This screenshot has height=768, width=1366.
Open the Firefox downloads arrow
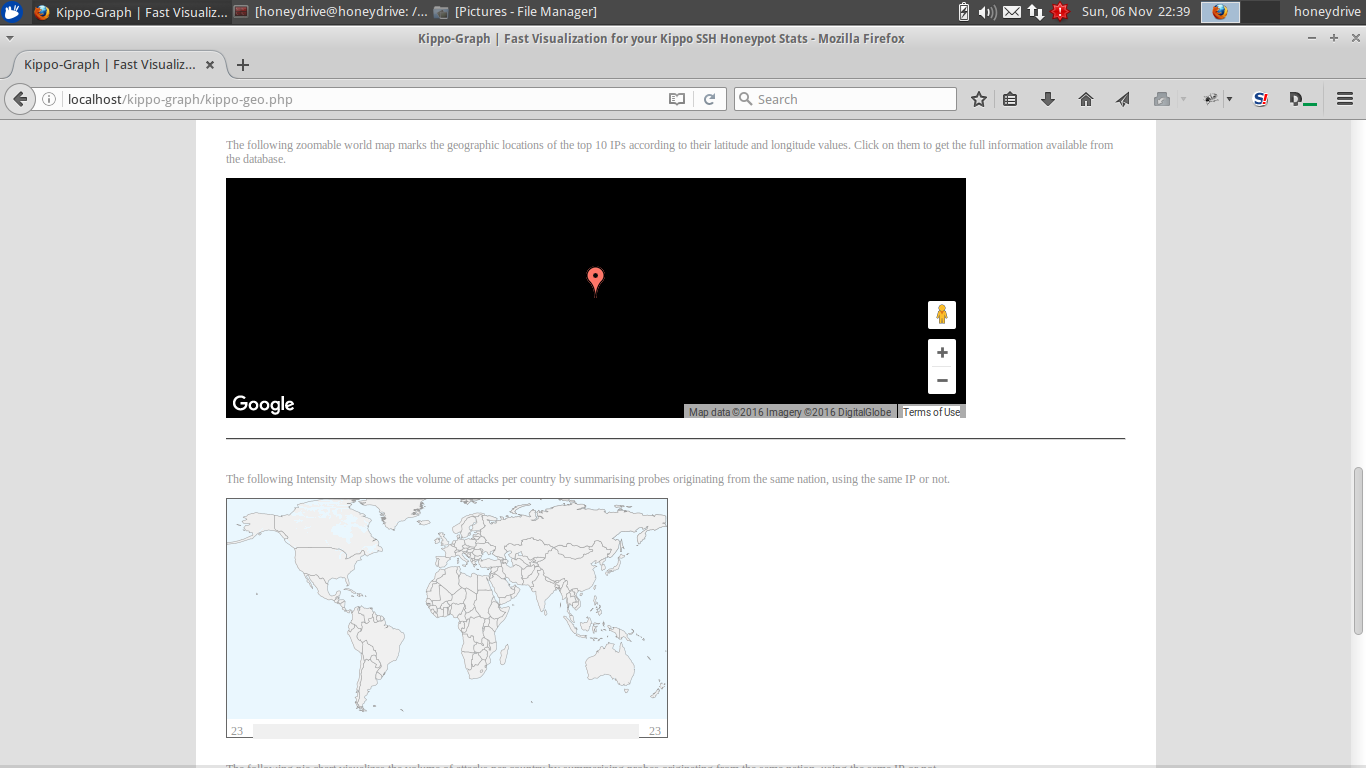[1048, 99]
